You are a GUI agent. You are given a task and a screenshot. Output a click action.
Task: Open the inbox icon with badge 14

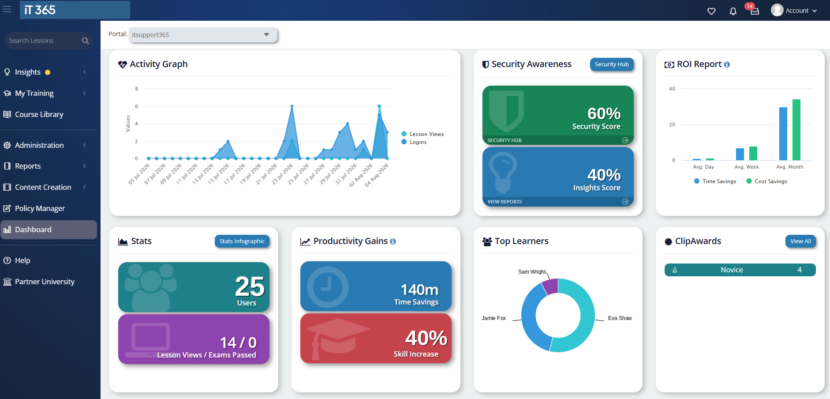tap(754, 11)
